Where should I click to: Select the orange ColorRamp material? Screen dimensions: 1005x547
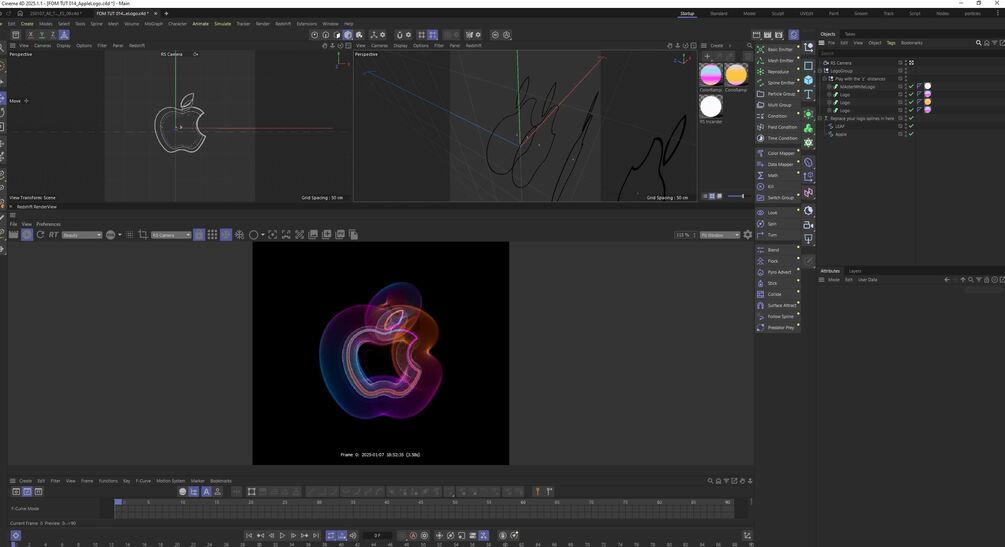pyautogui.click(x=736, y=75)
